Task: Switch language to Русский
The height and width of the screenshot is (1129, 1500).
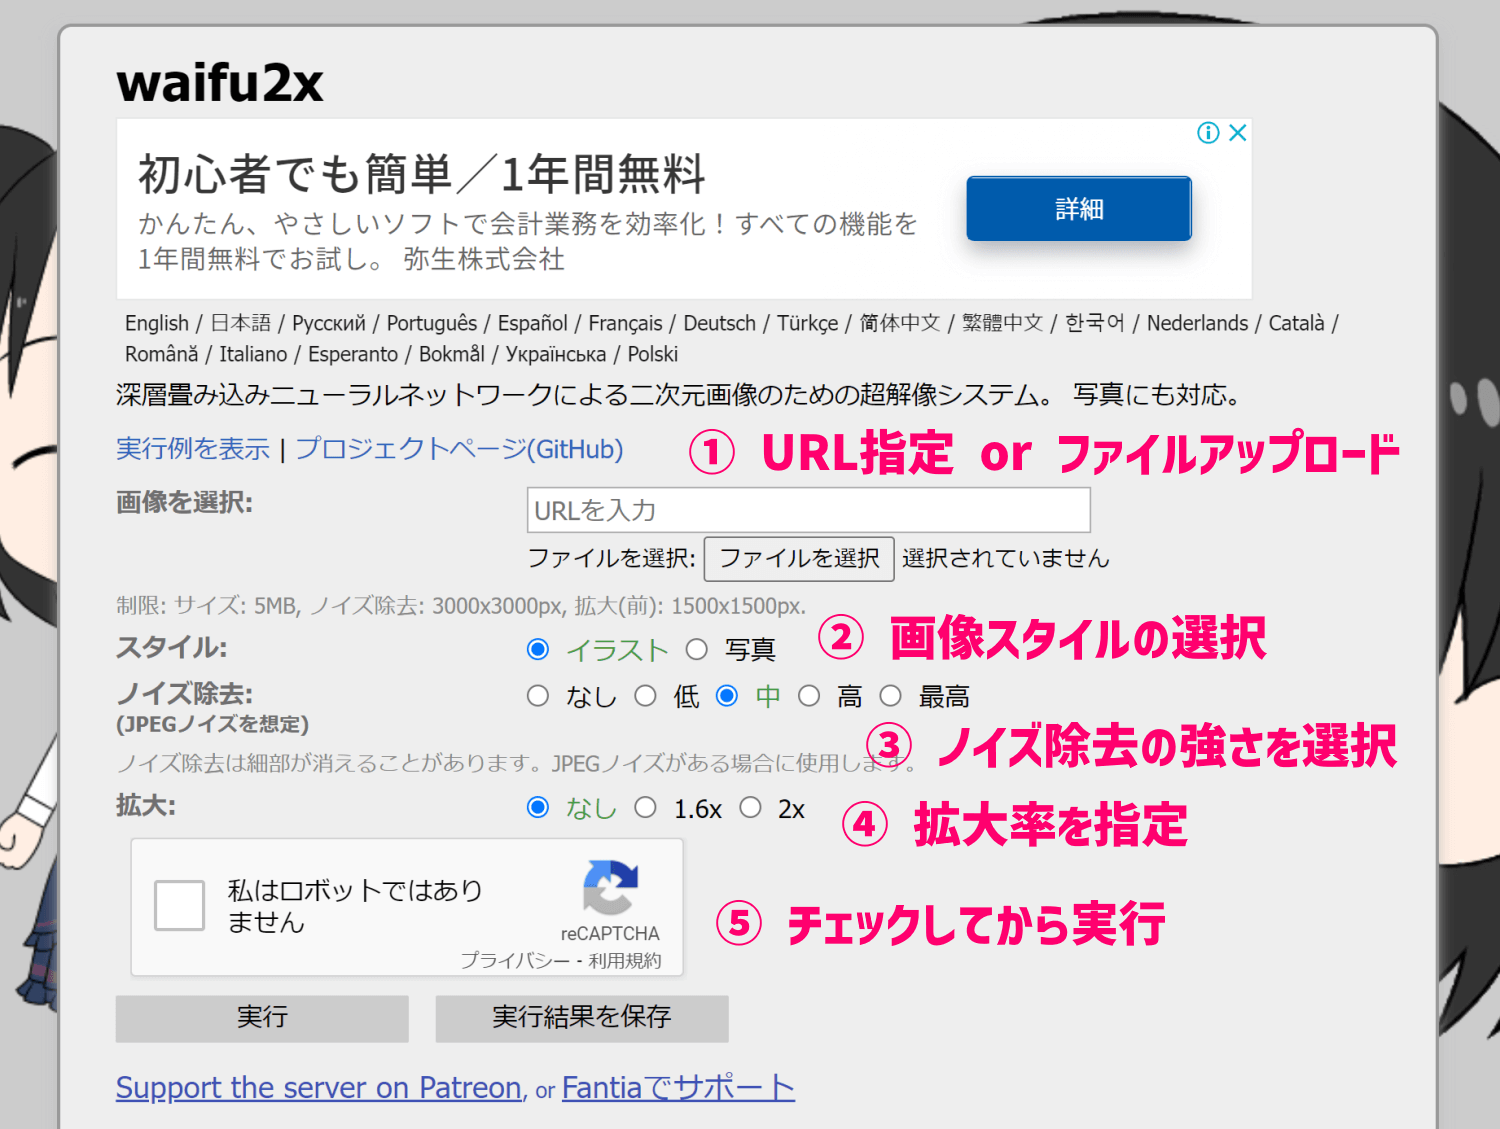Action: [329, 323]
